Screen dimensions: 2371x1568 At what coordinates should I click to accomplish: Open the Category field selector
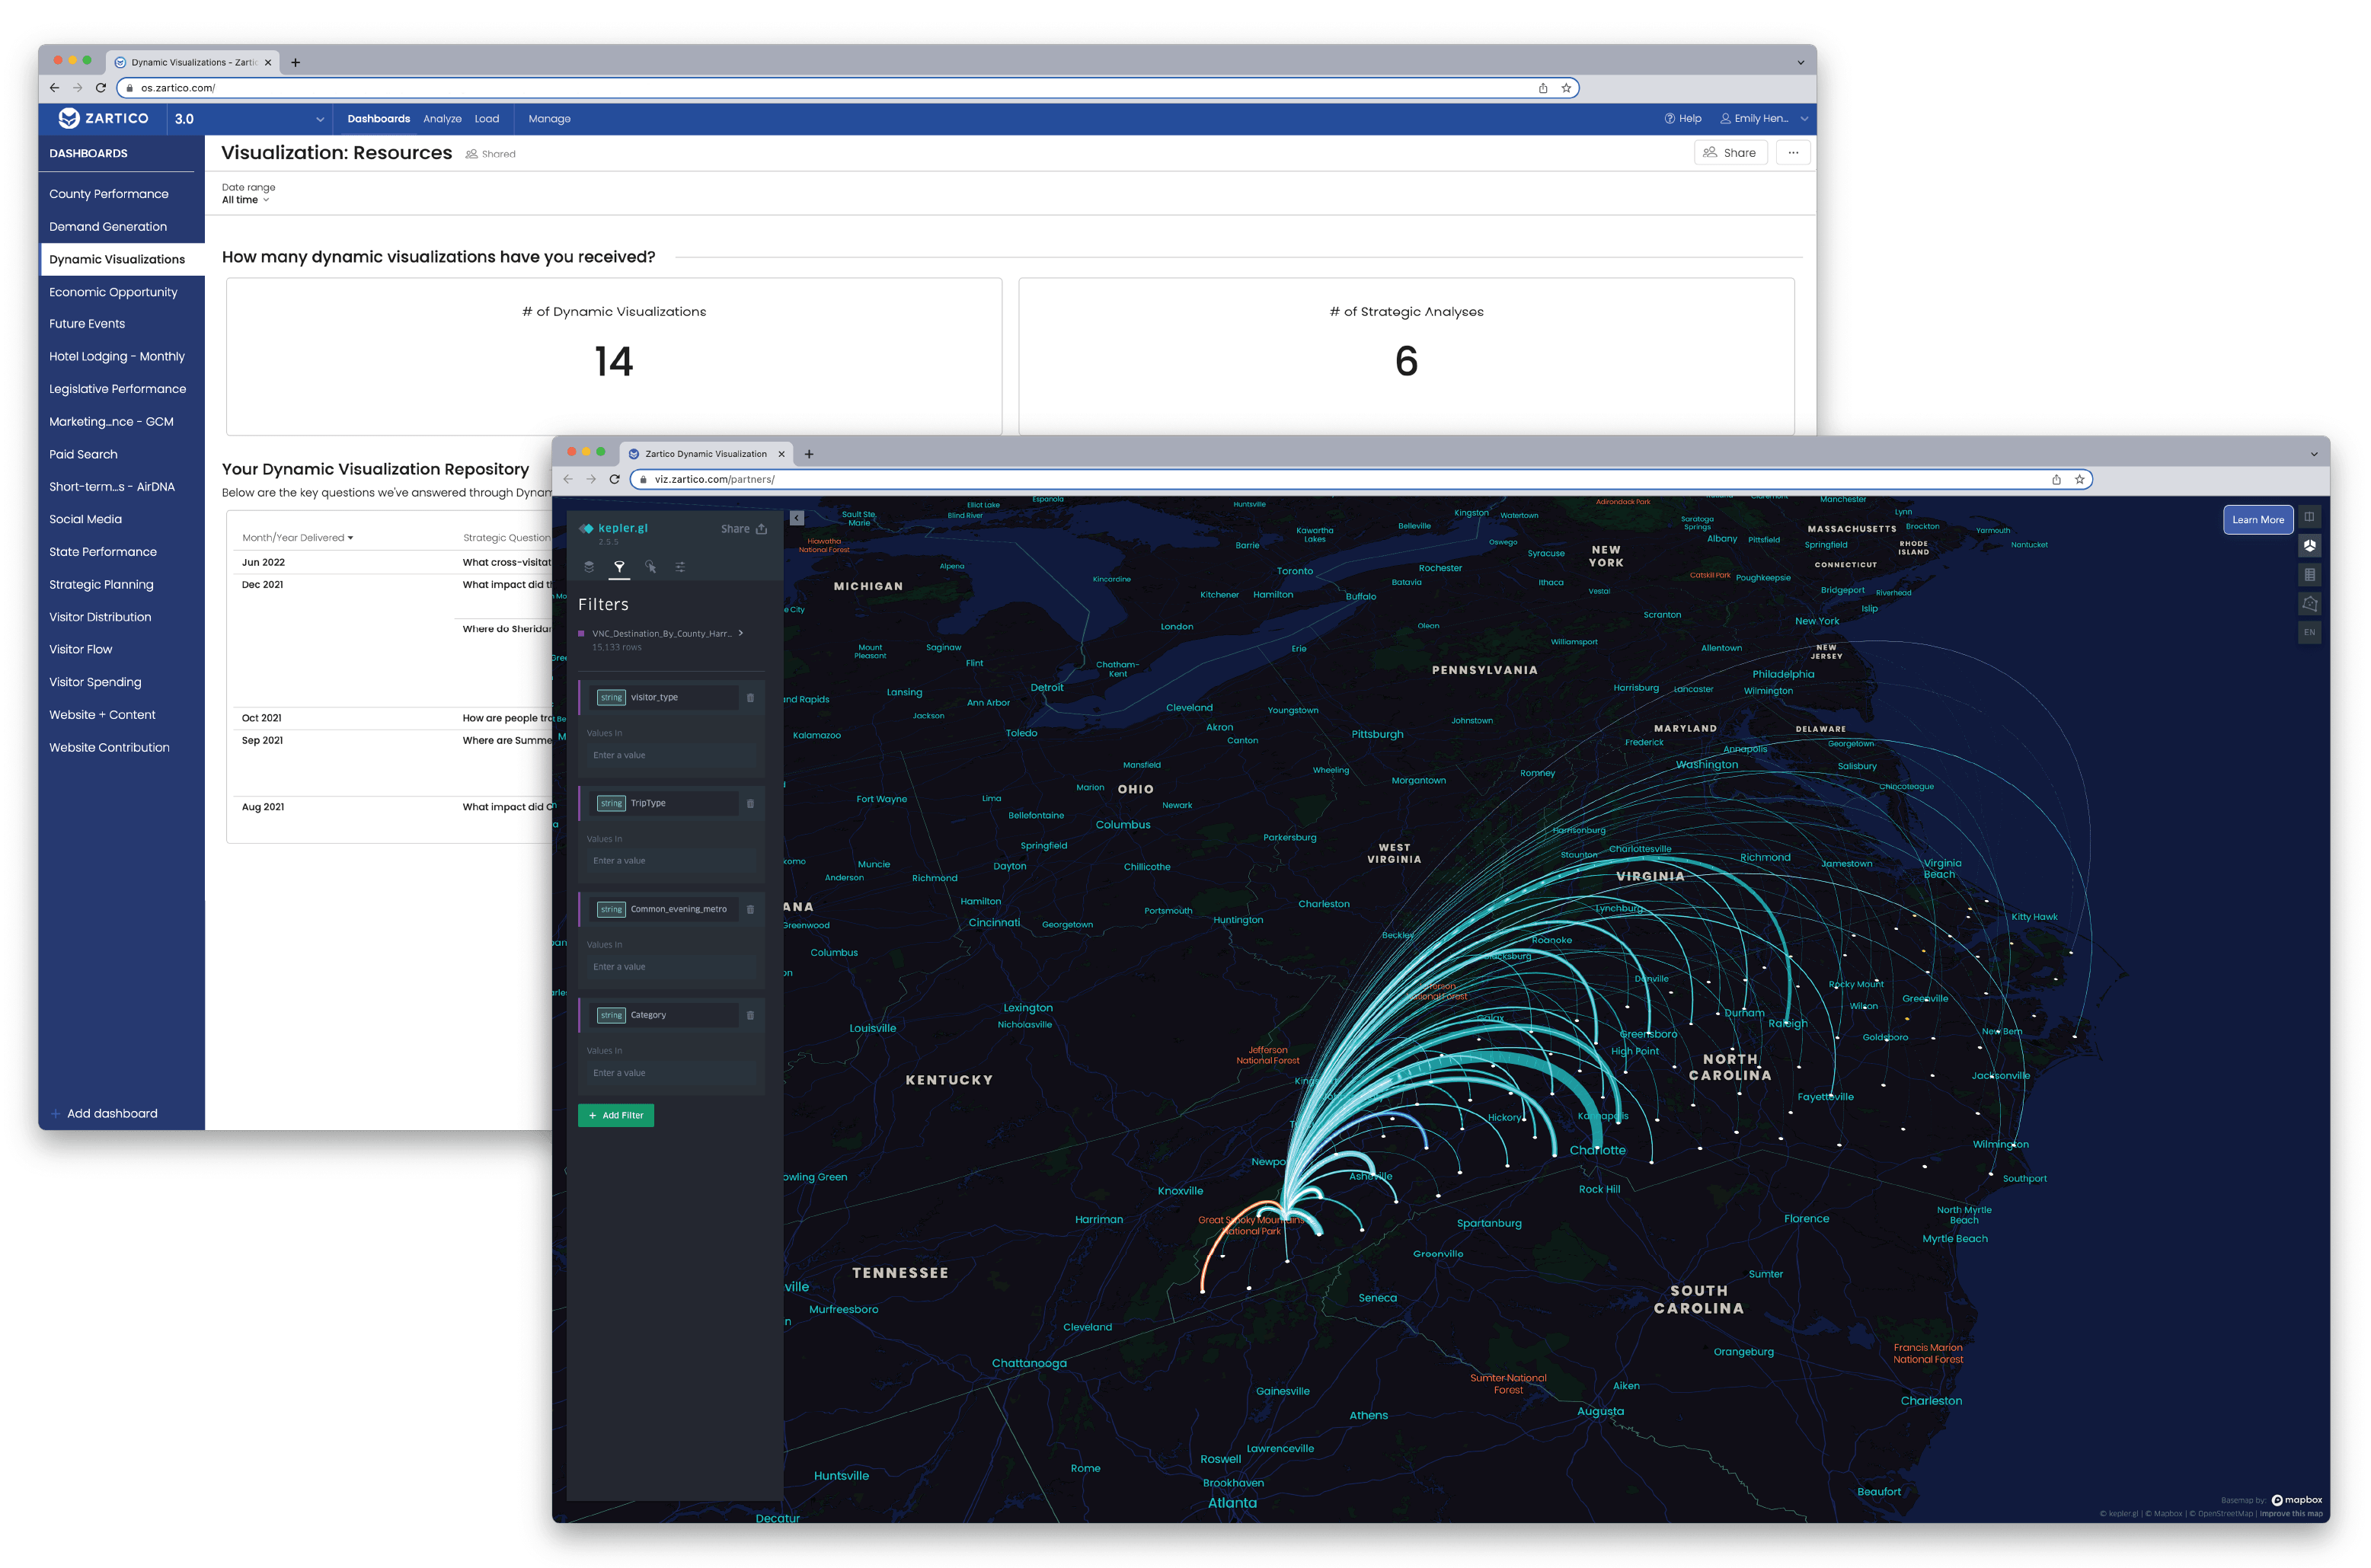pyautogui.click(x=666, y=1016)
